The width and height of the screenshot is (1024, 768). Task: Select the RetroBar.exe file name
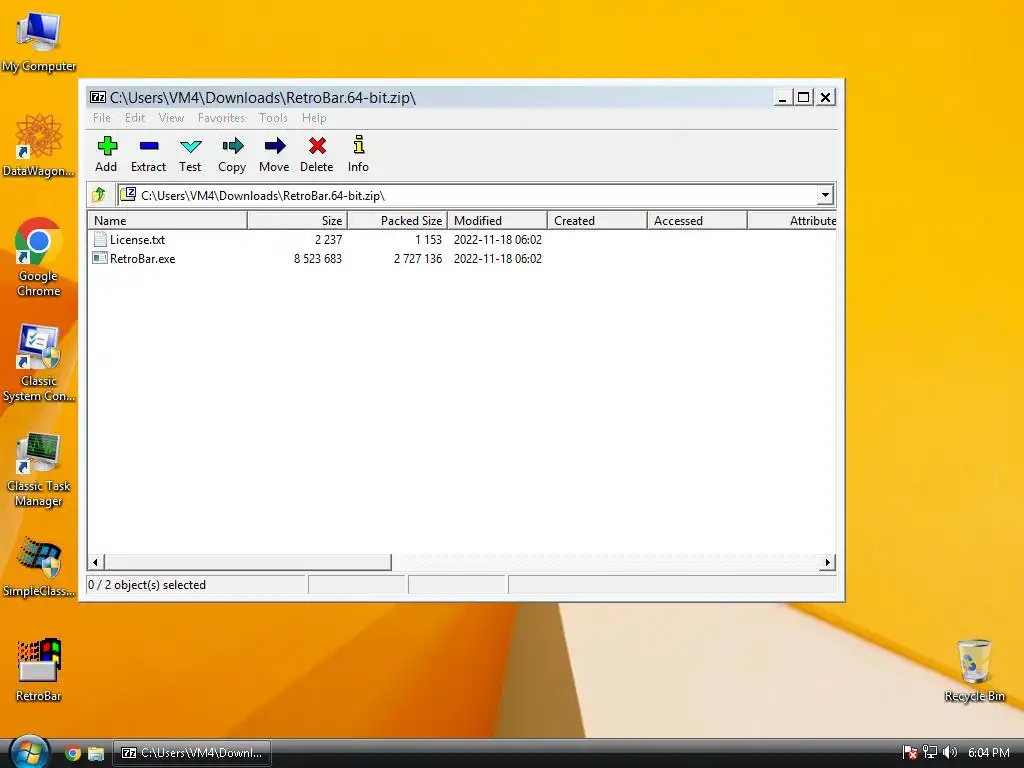(x=142, y=259)
